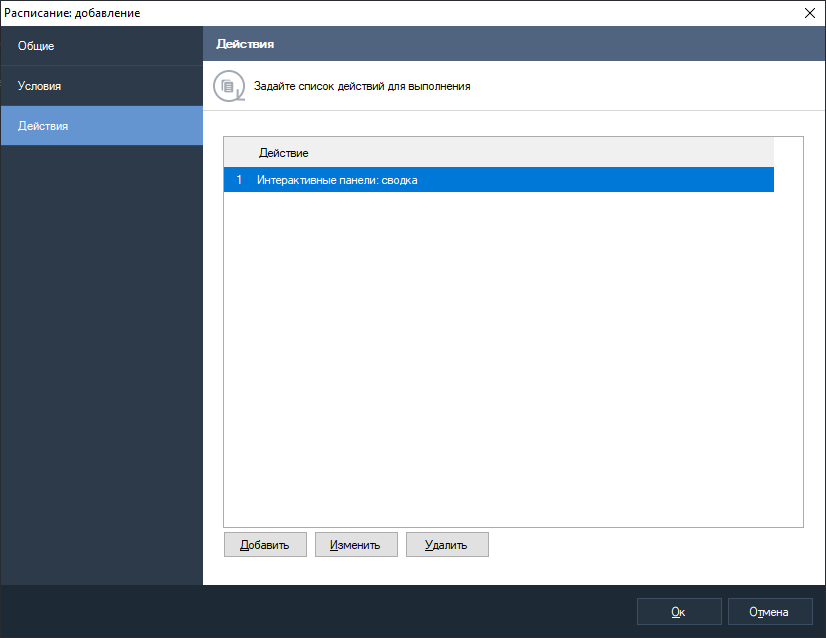Click blank number column header cell
The image size is (826, 638).
[x=238, y=153]
